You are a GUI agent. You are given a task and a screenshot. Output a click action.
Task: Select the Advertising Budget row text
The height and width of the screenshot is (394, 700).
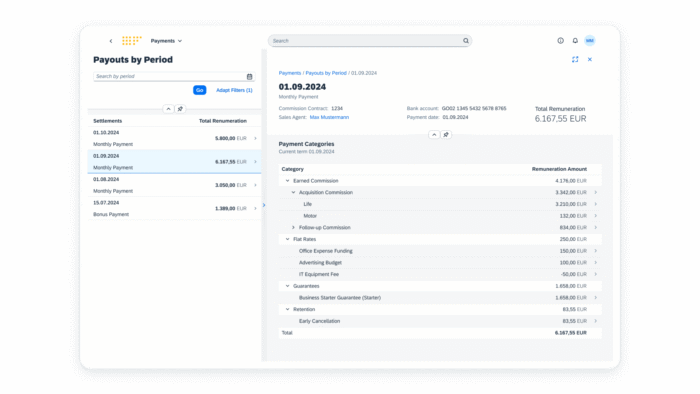[320, 262]
